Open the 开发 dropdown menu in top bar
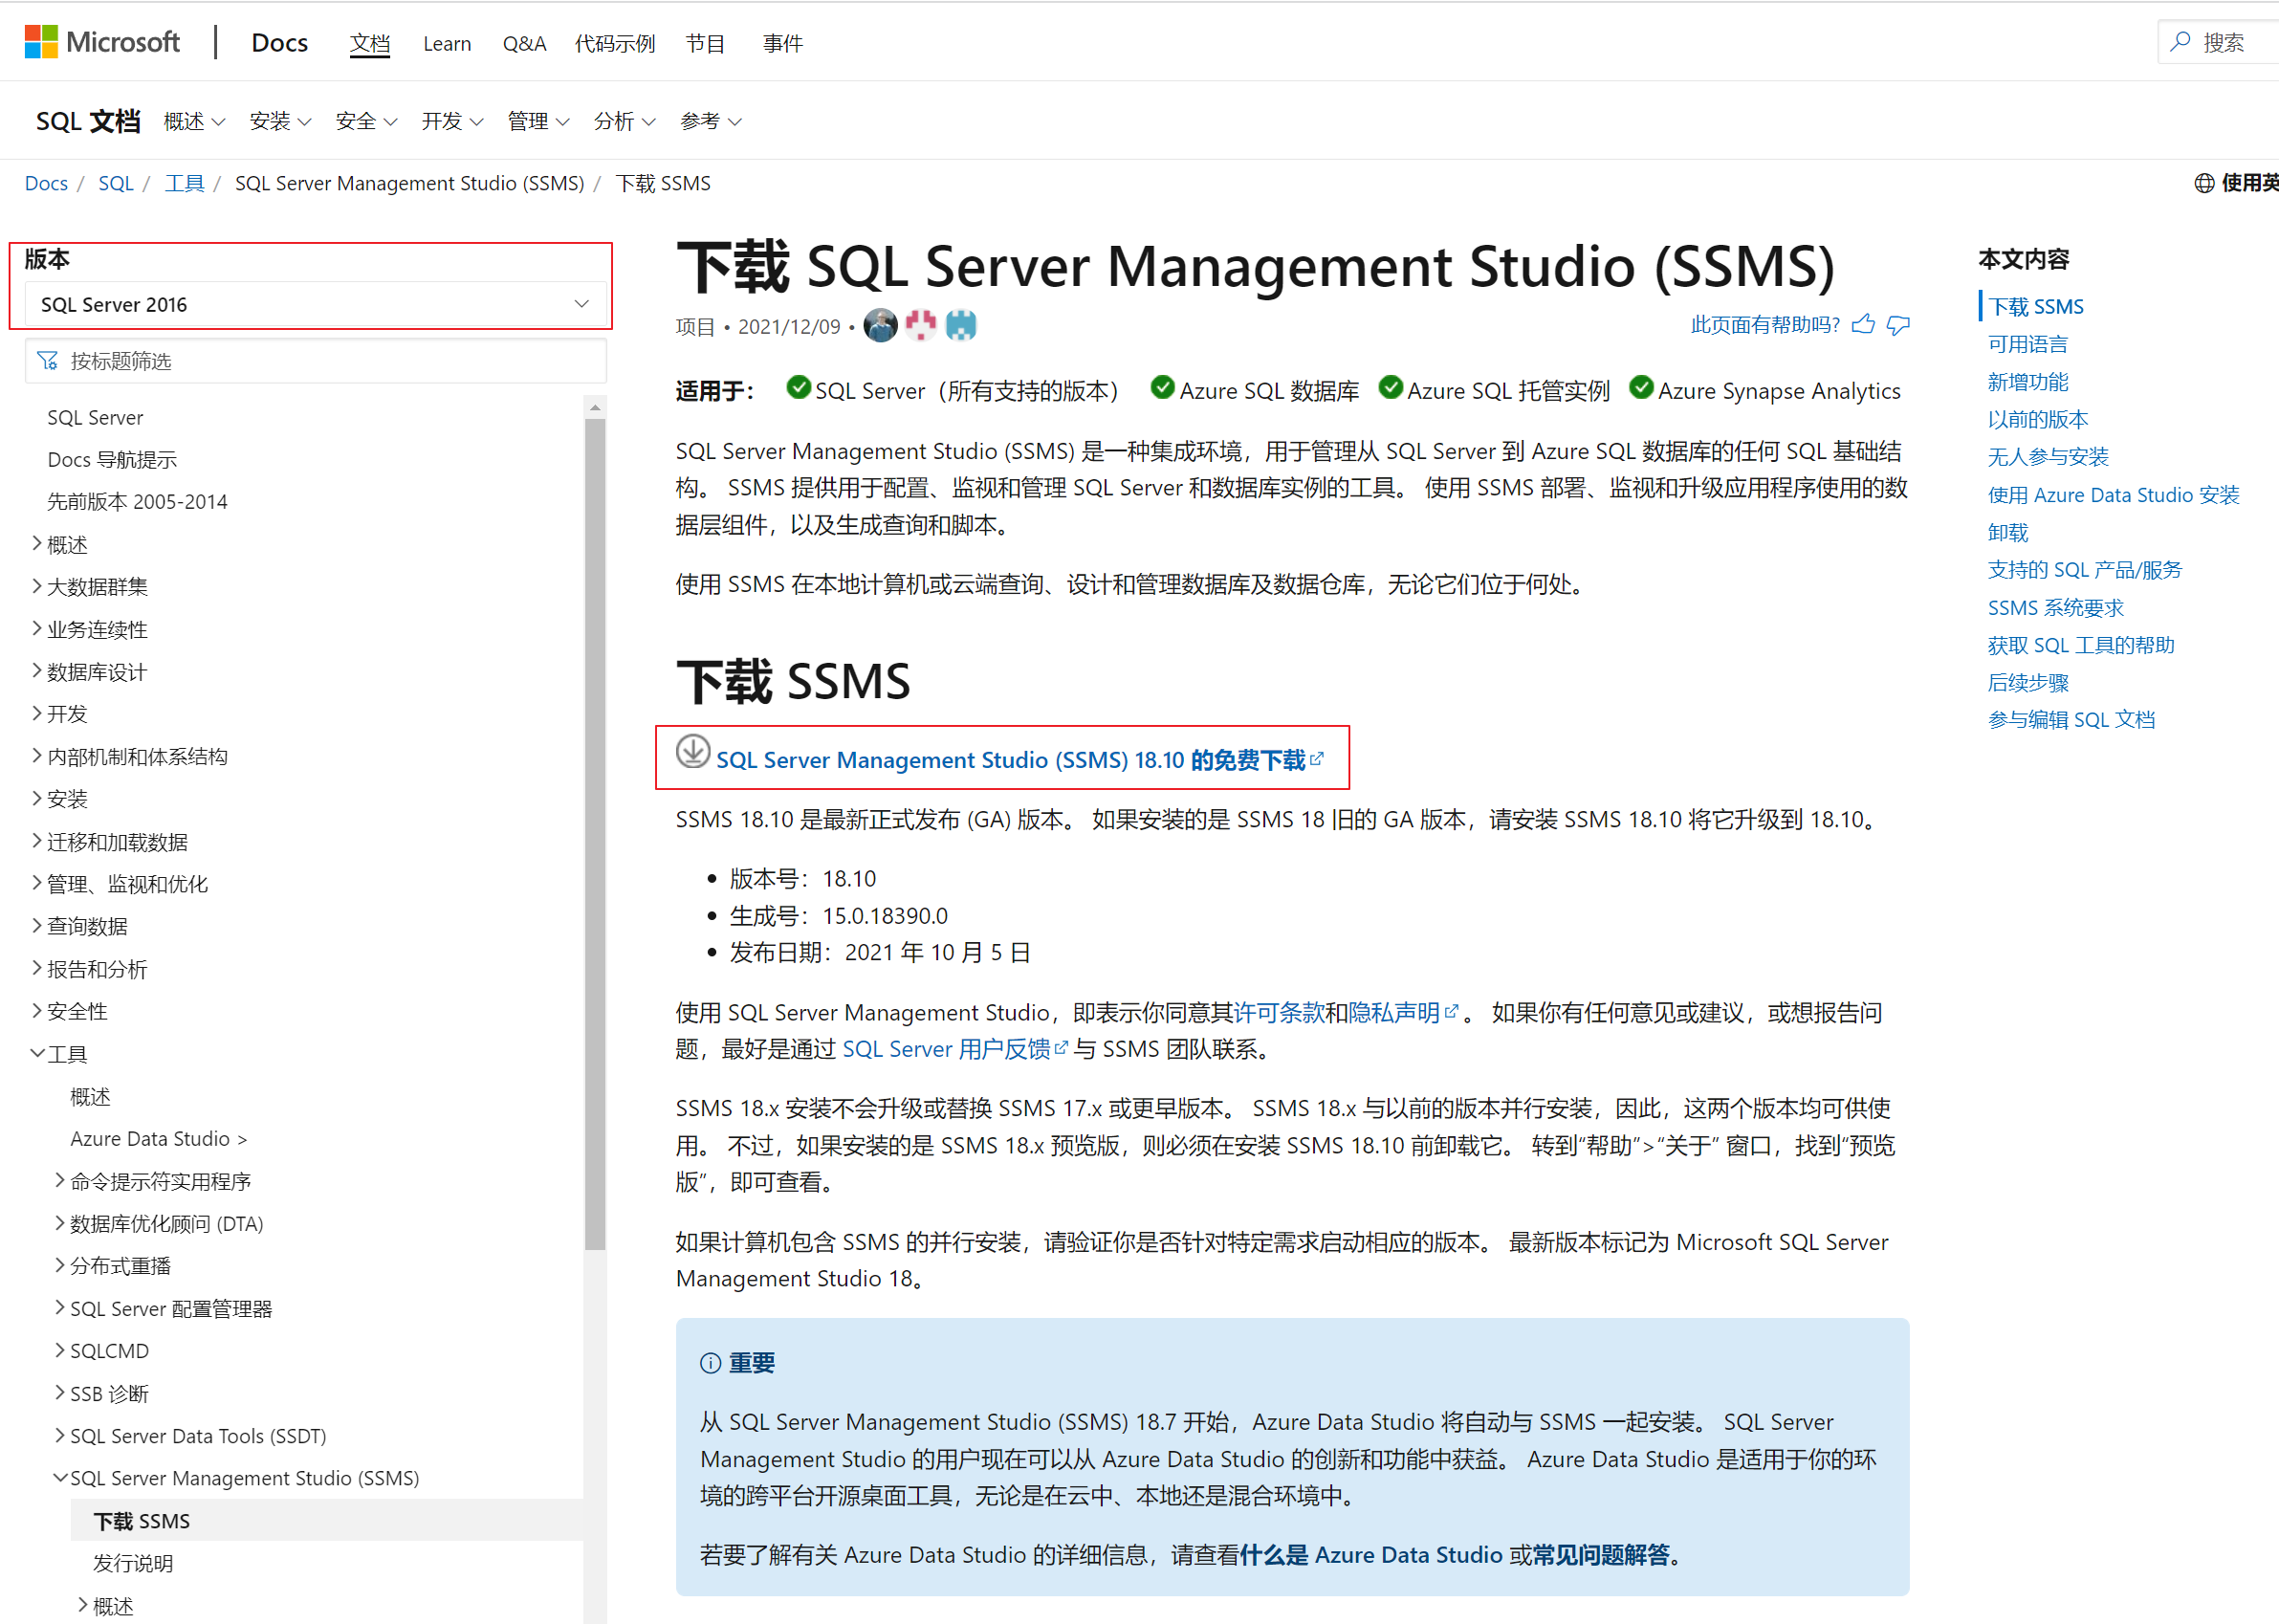The height and width of the screenshot is (1624, 2279). (453, 121)
